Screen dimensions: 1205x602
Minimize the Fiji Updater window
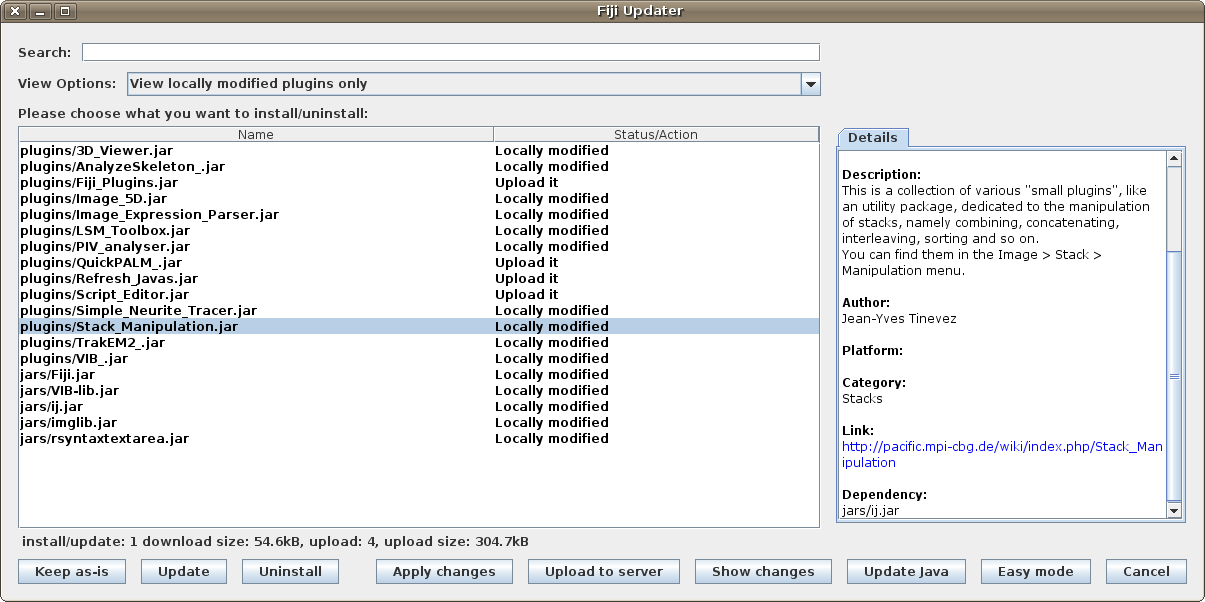pos(40,11)
